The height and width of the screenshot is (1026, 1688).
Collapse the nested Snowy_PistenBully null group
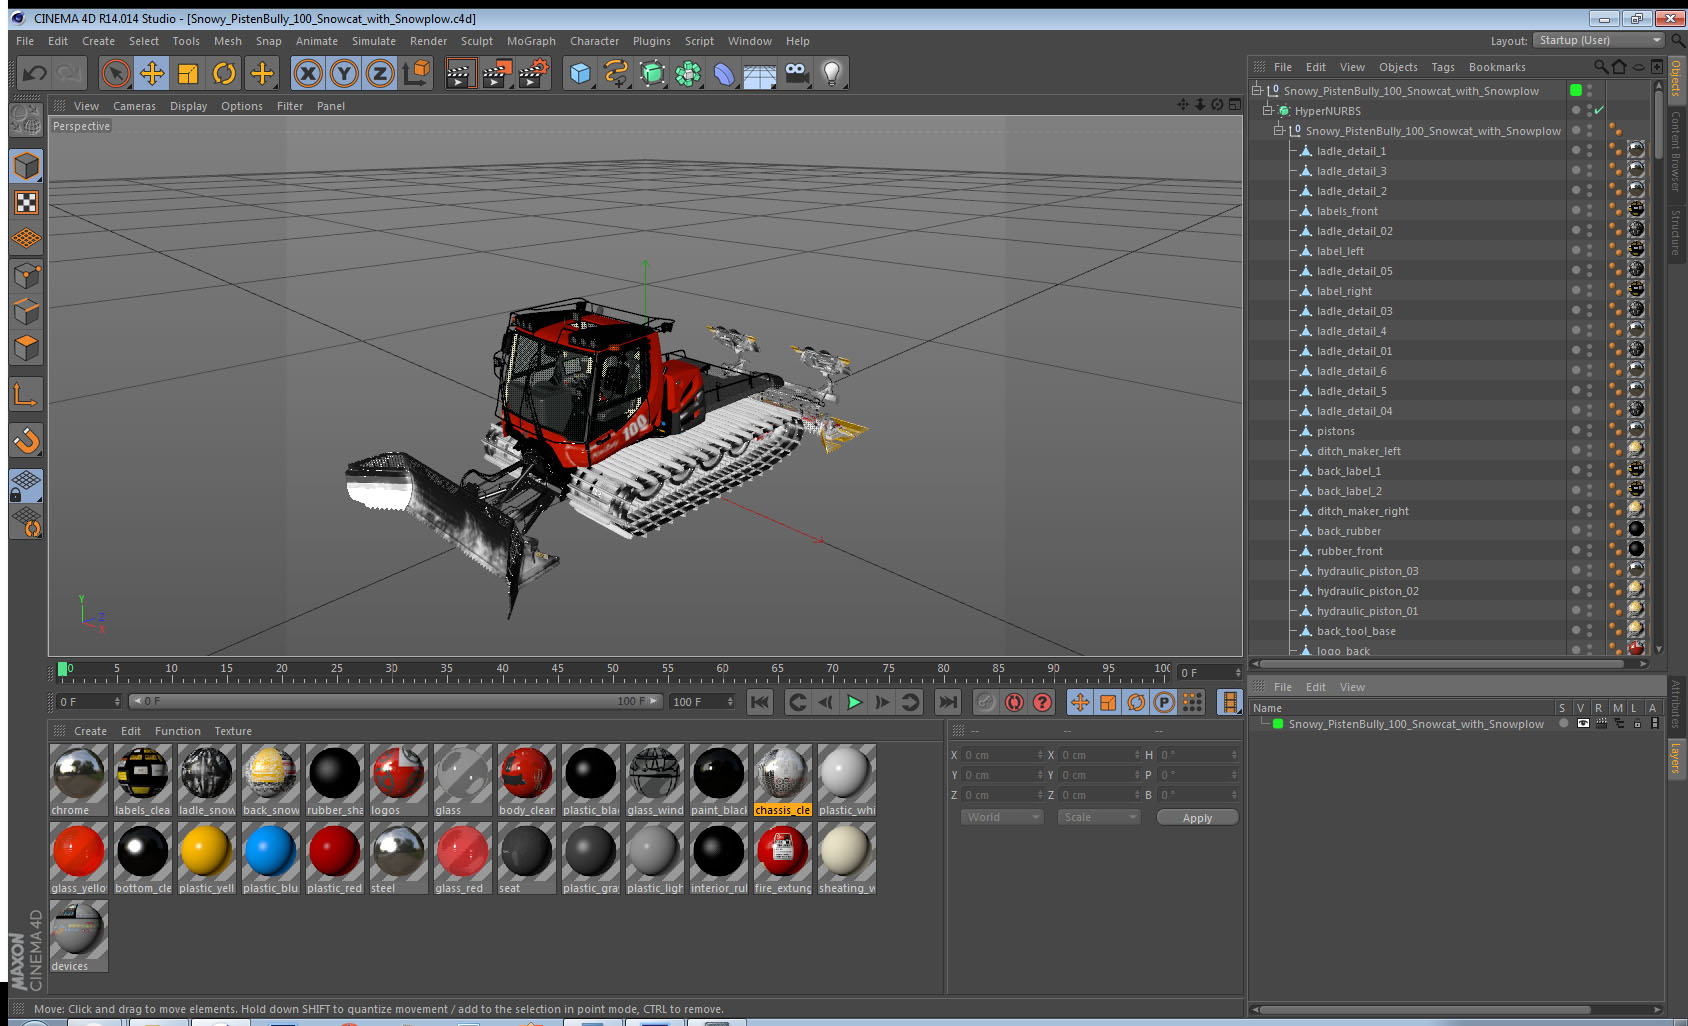tap(1279, 130)
